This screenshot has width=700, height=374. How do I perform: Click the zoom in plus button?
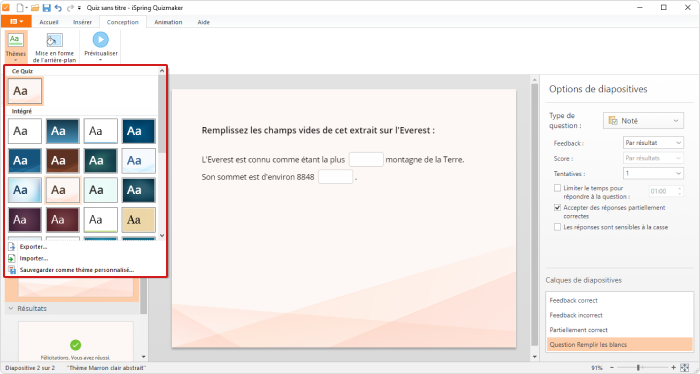tap(673, 368)
